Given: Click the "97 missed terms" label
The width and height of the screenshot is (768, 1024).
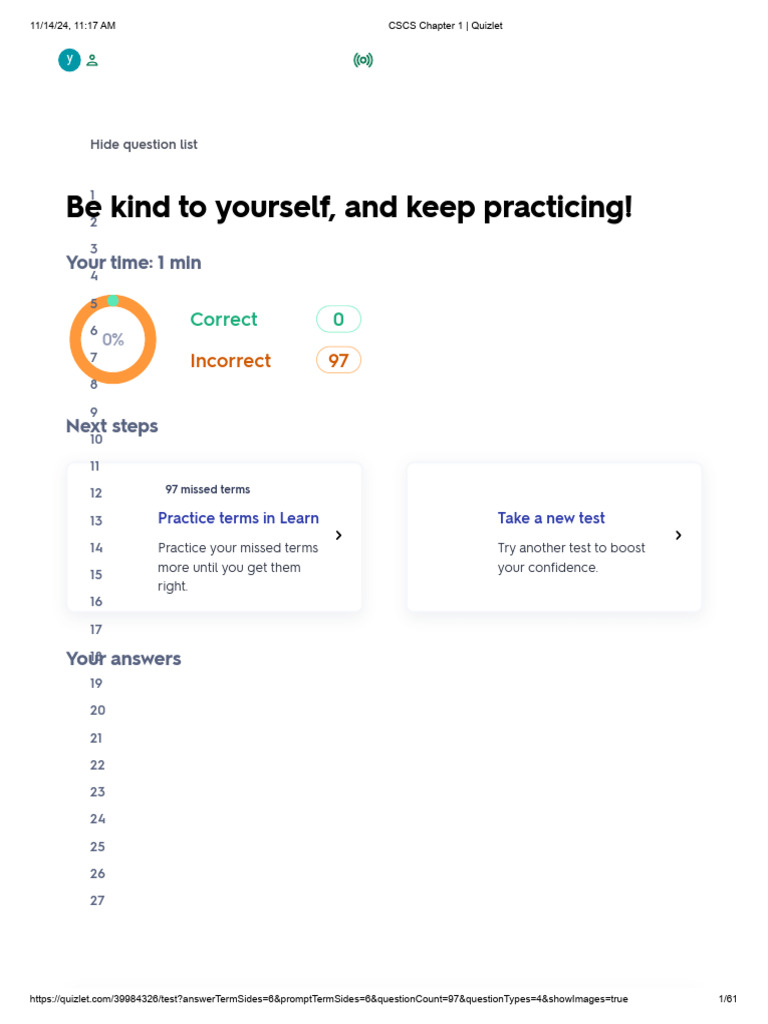Looking at the screenshot, I should click(x=208, y=490).
